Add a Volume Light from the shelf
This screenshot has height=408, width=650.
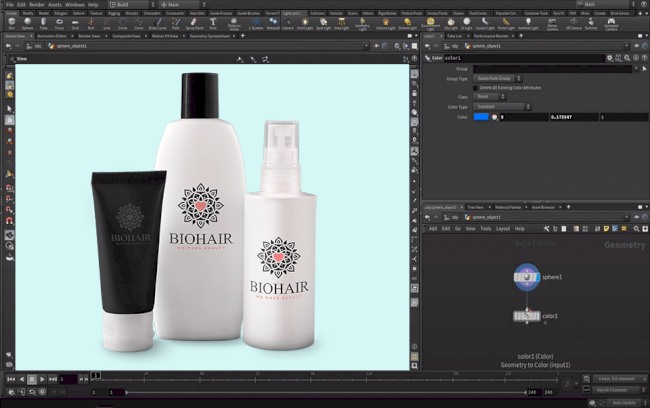(386, 24)
